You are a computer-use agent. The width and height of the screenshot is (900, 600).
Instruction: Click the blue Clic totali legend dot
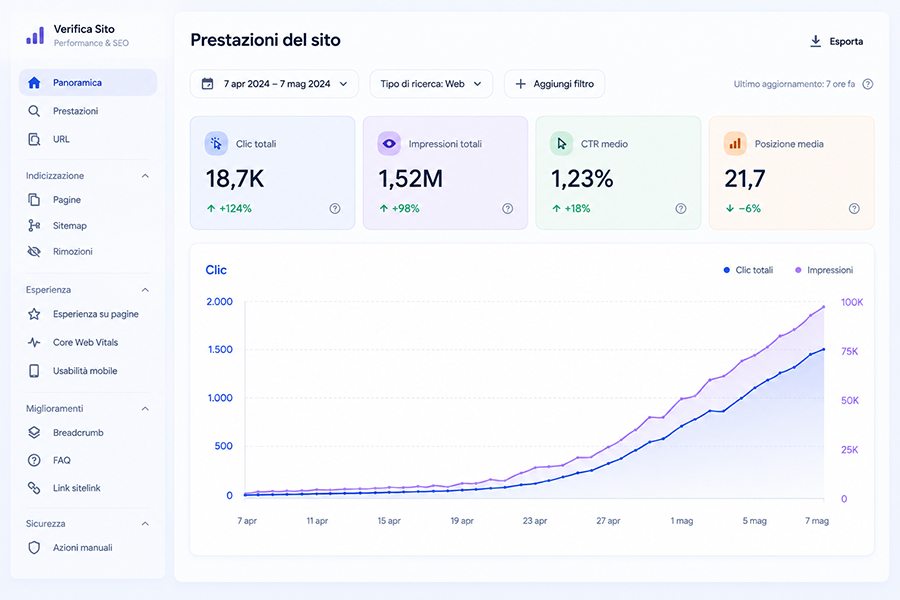point(727,270)
